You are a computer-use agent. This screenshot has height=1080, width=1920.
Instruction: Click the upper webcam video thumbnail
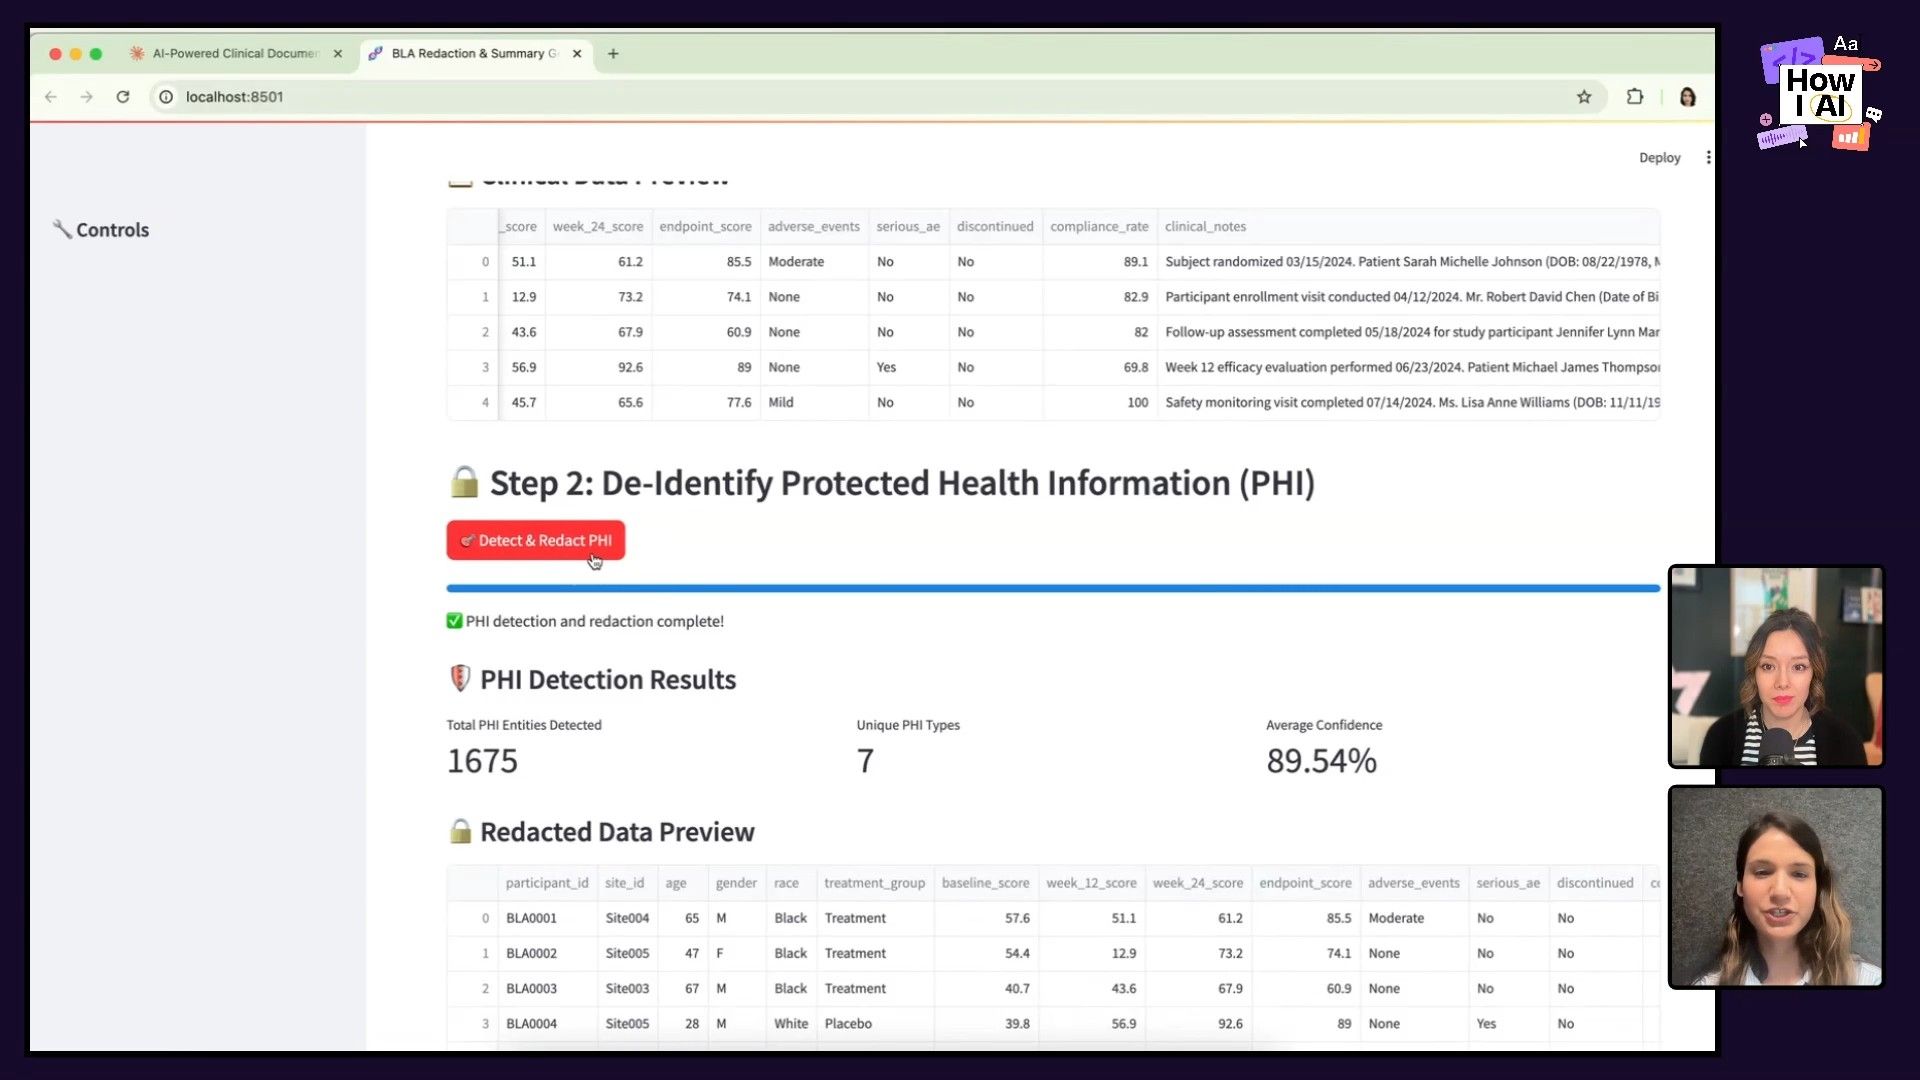click(1776, 666)
